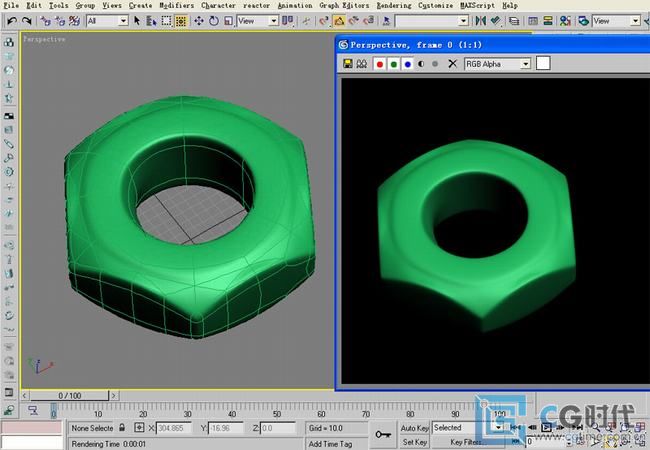Click the Use Pivot Point Center icon
Viewport: 650px width, 450px height.
[x=287, y=21]
